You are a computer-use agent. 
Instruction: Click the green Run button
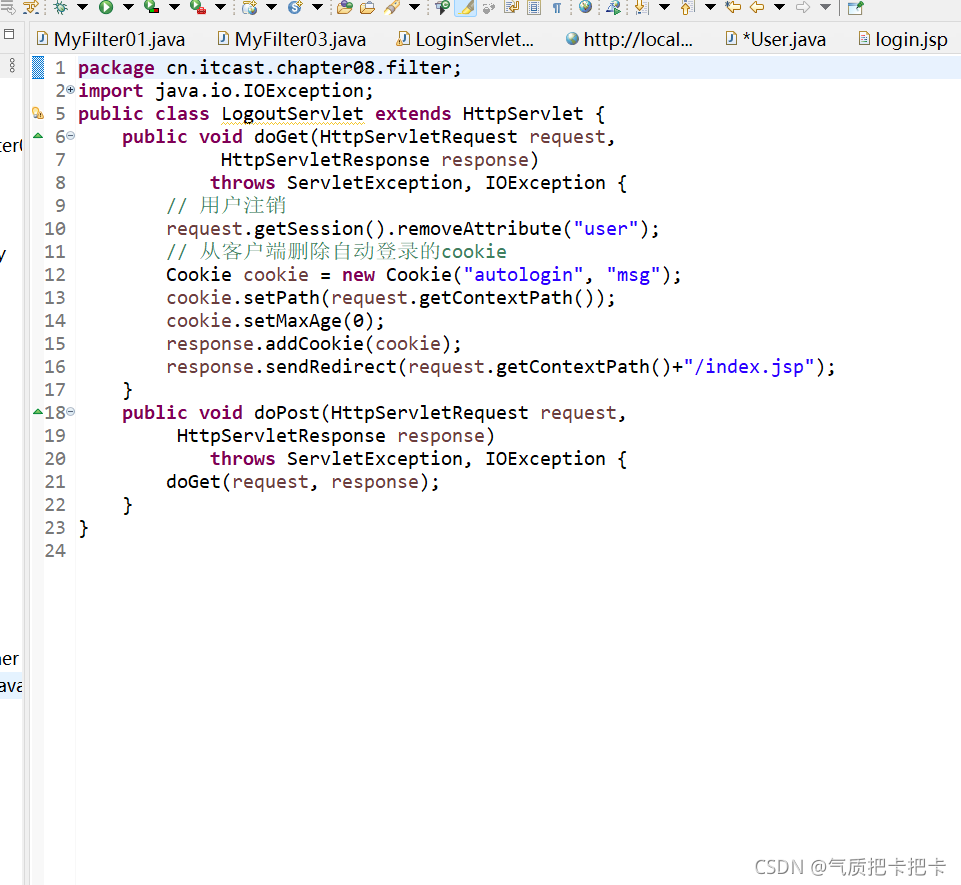106,7
